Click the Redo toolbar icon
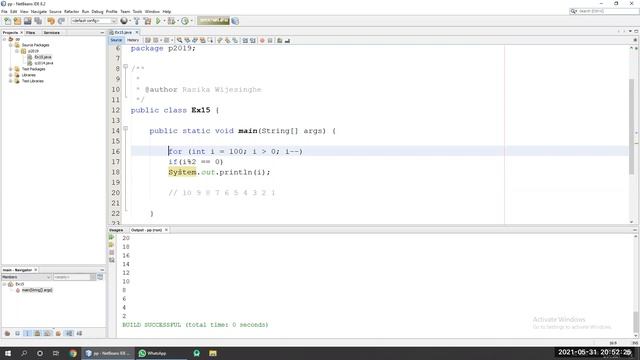The width and height of the screenshot is (640, 360). pos(61,21)
